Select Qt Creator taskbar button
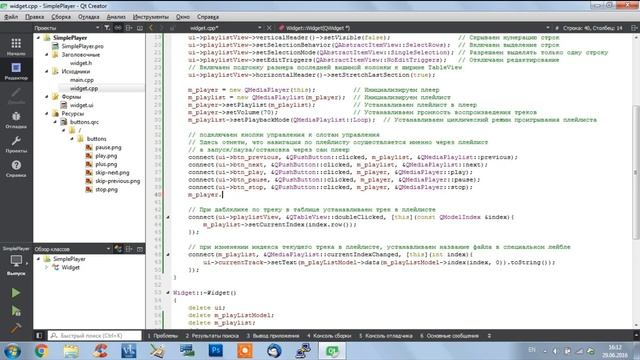Image resolution: width=640 pixels, height=360 pixels. point(332,351)
